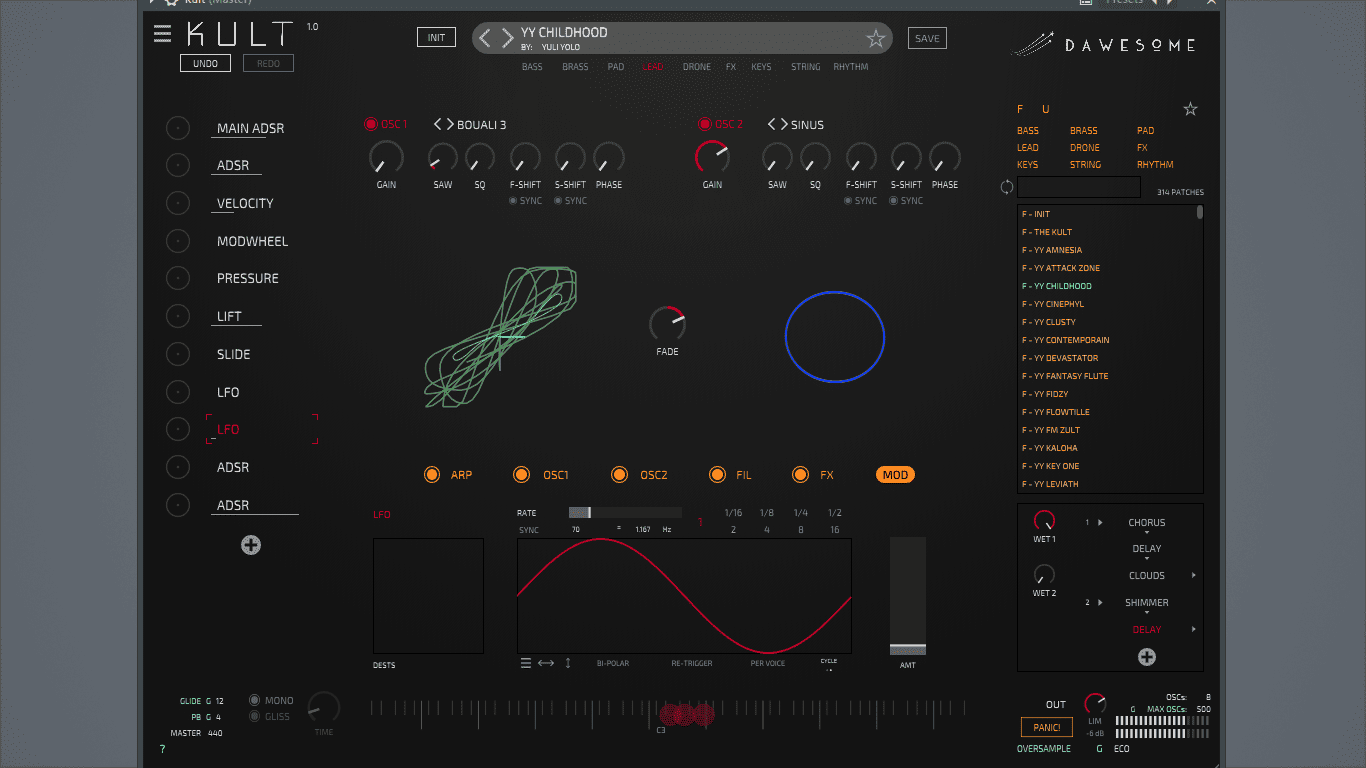Image resolution: width=1366 pixels, height=768 pixels.
Task: Add a new effect with plus icon
Action: pyautogui.click(x=1147, y=657)
